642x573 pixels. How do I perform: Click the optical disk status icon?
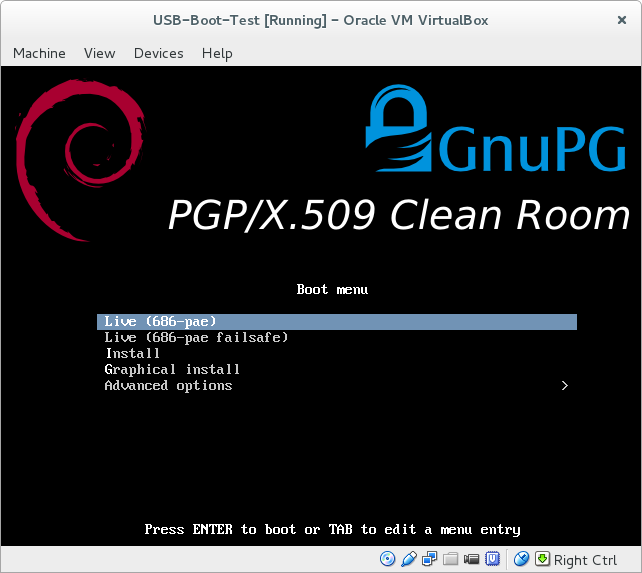tap(387, 559)
